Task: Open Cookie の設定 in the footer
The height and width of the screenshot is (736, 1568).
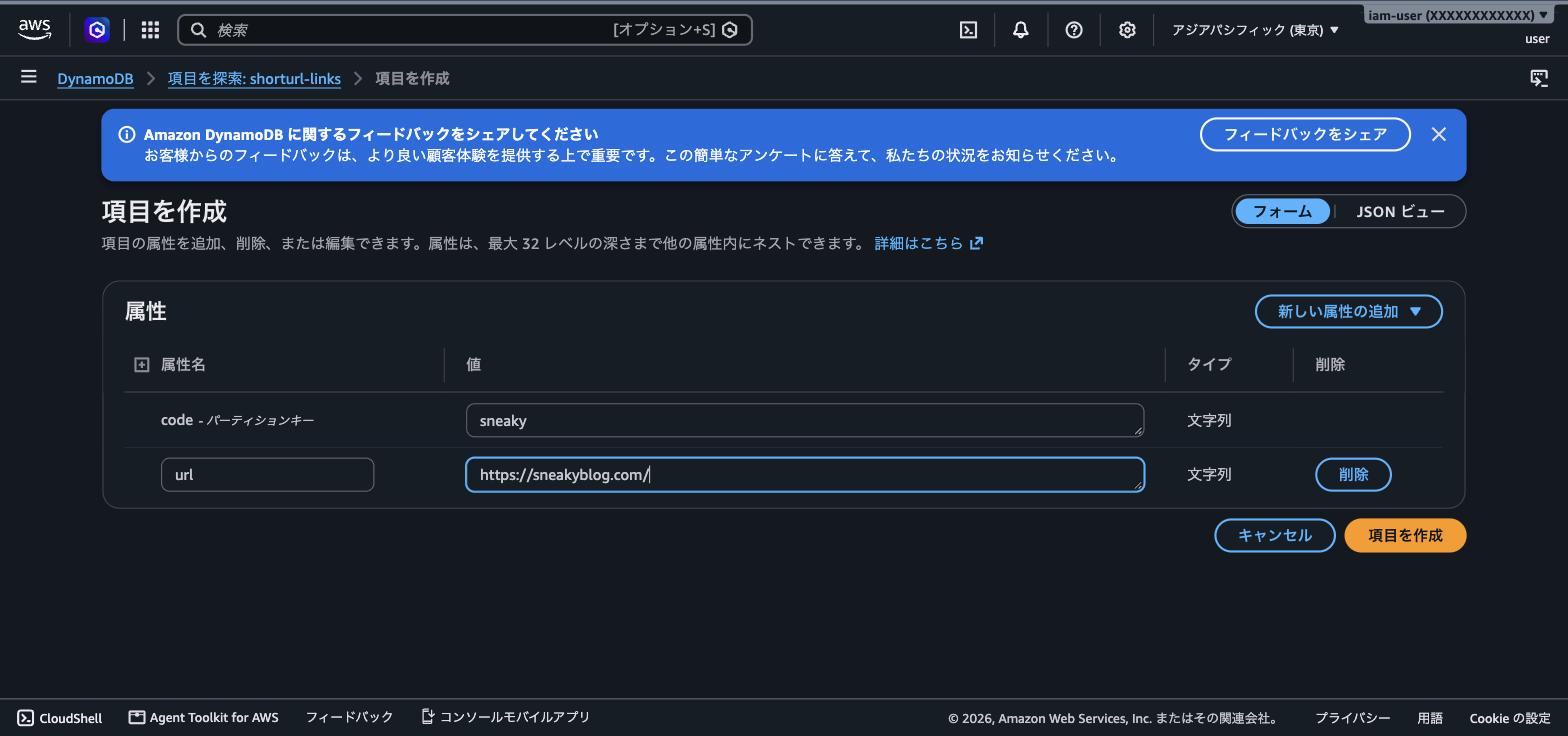Action: click(x=1509, y=718)
